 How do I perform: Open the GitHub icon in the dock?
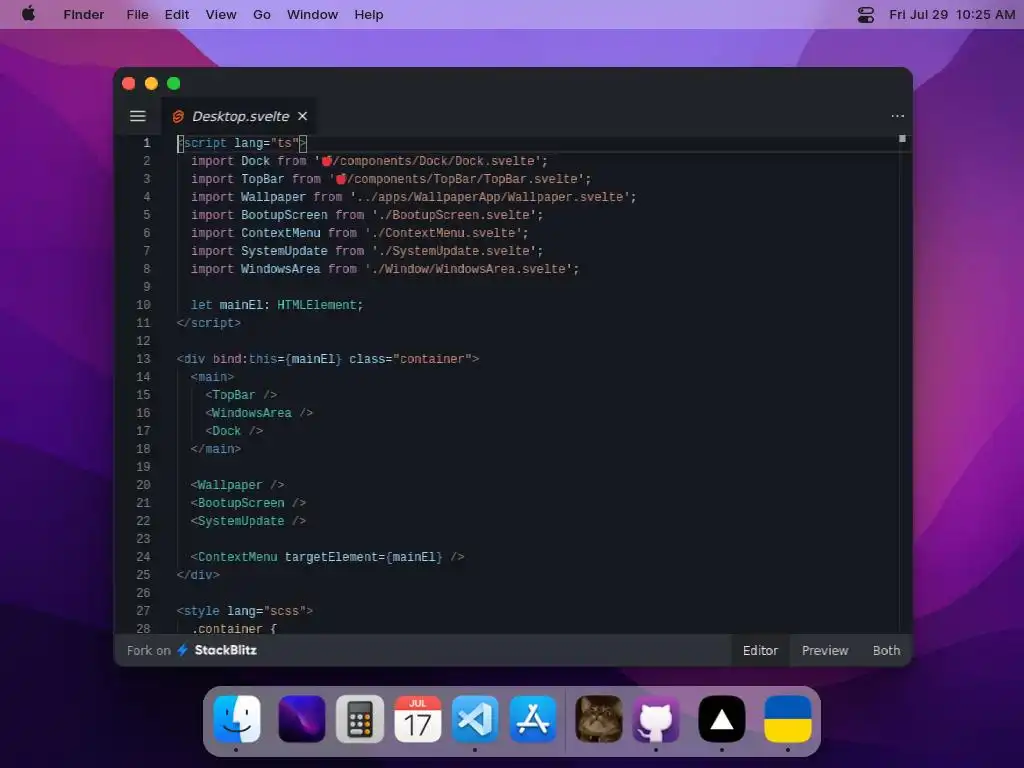656,719
